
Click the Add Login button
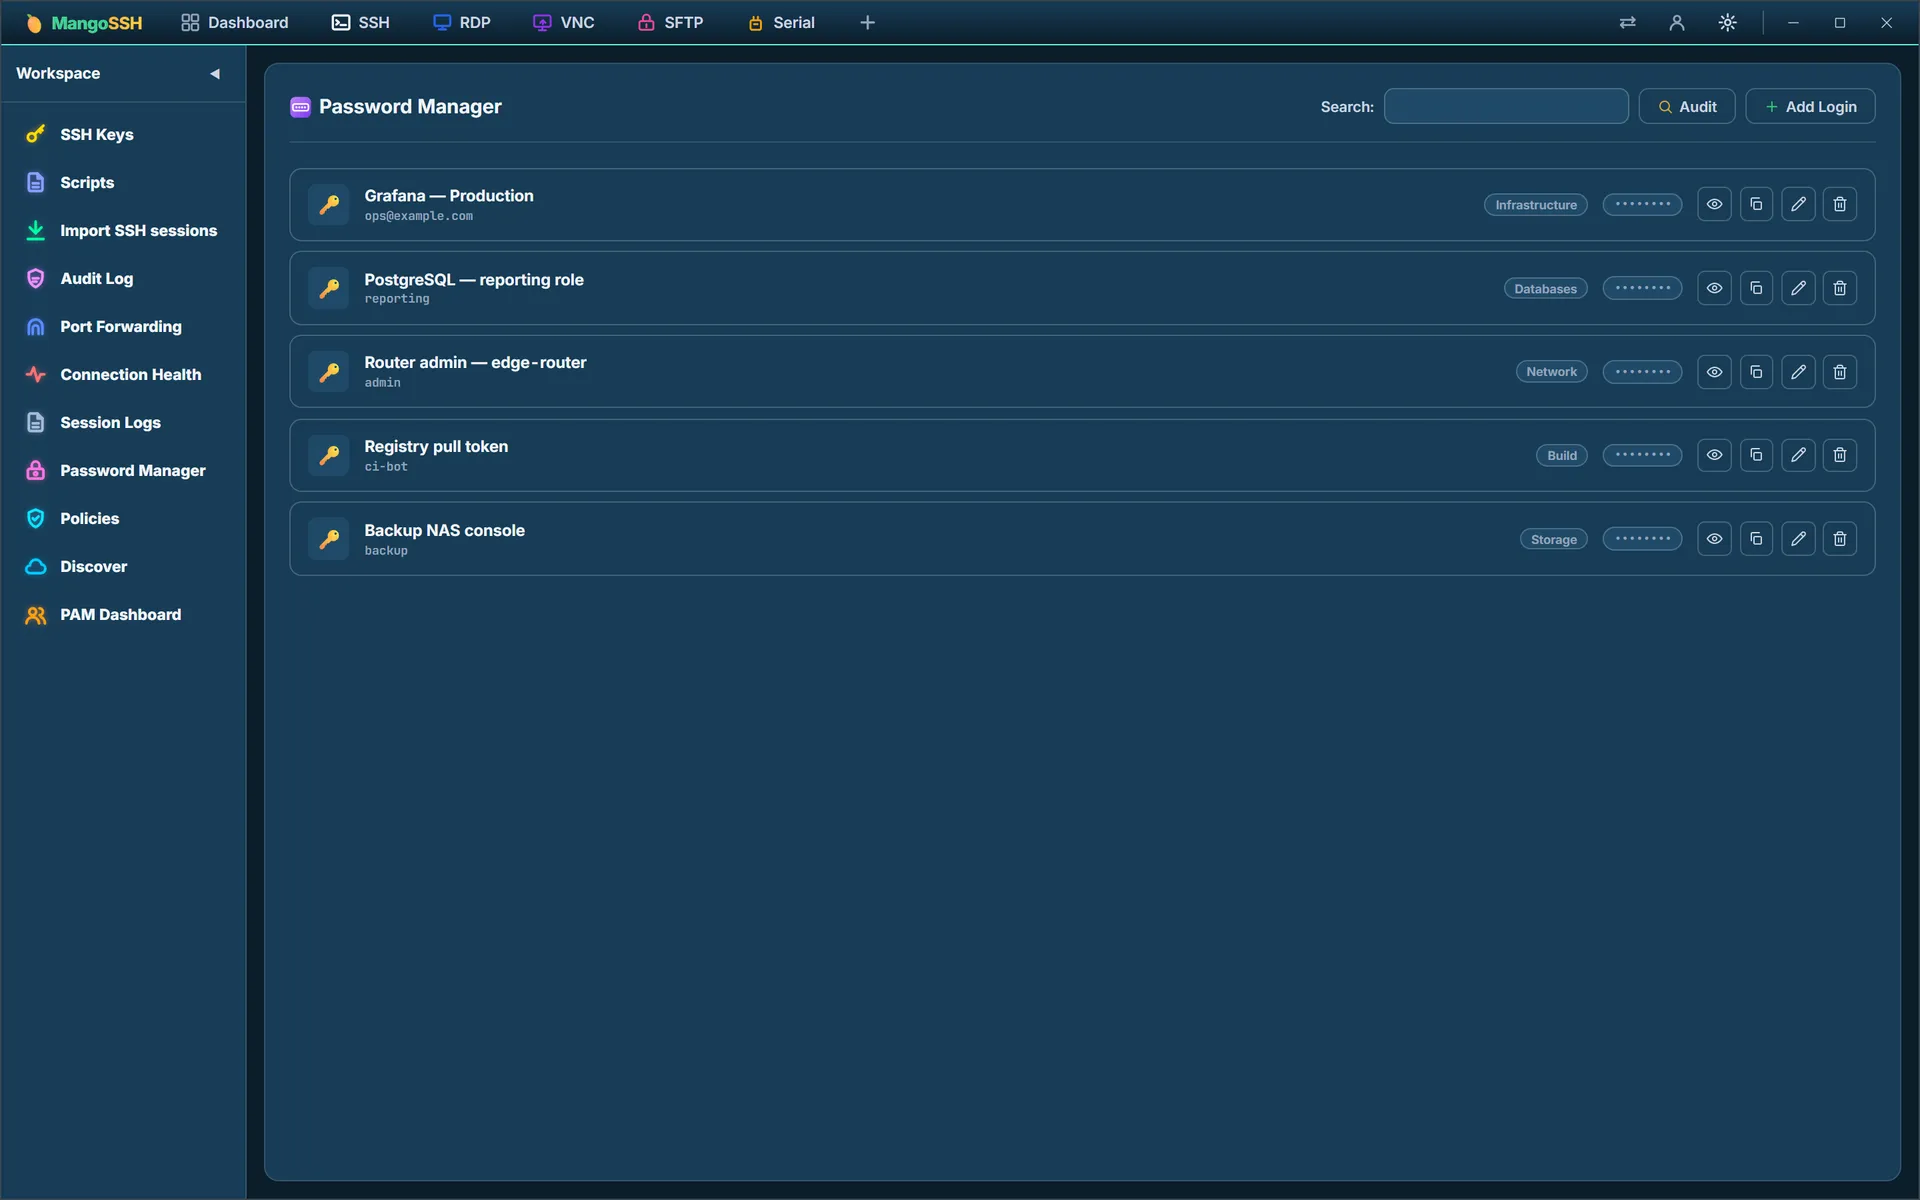click(x=1810, y=106)
